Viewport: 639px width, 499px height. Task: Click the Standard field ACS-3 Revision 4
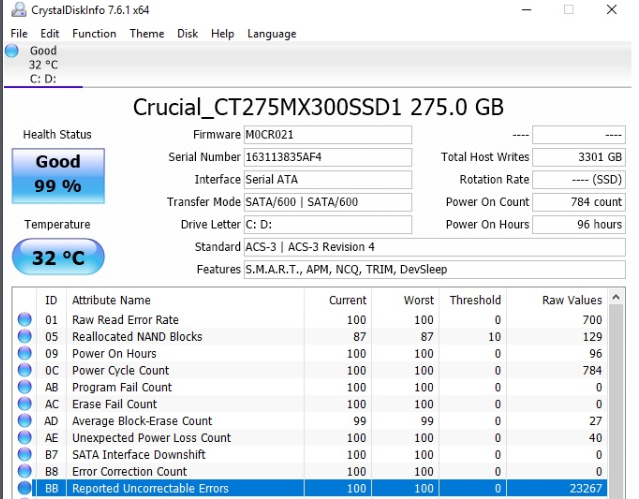click(x=434, y=247)
